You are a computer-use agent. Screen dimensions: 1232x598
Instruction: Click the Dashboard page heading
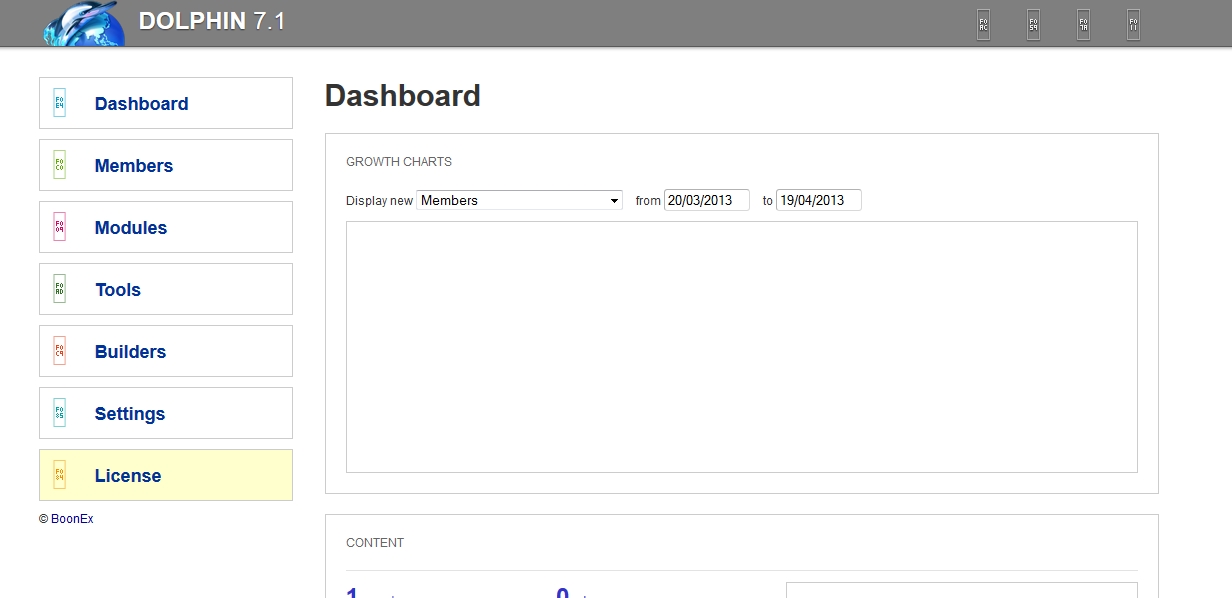pos(403,96)
